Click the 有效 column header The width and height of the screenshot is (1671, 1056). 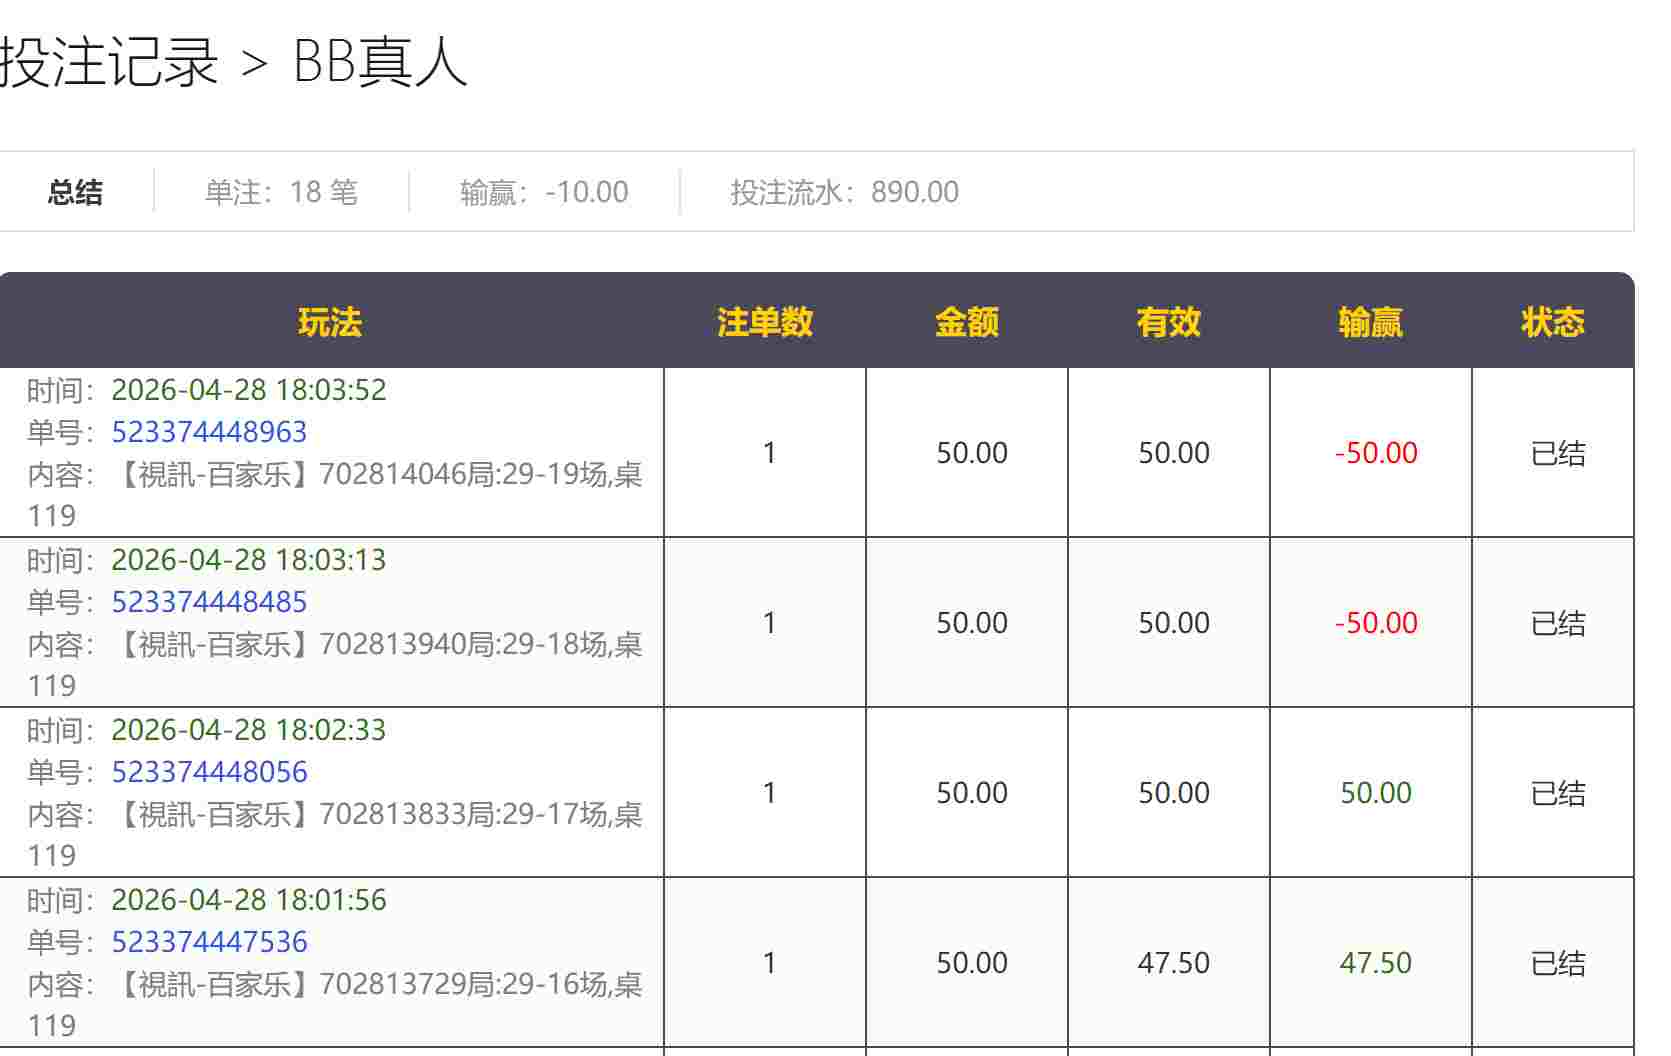point(1169,322)
